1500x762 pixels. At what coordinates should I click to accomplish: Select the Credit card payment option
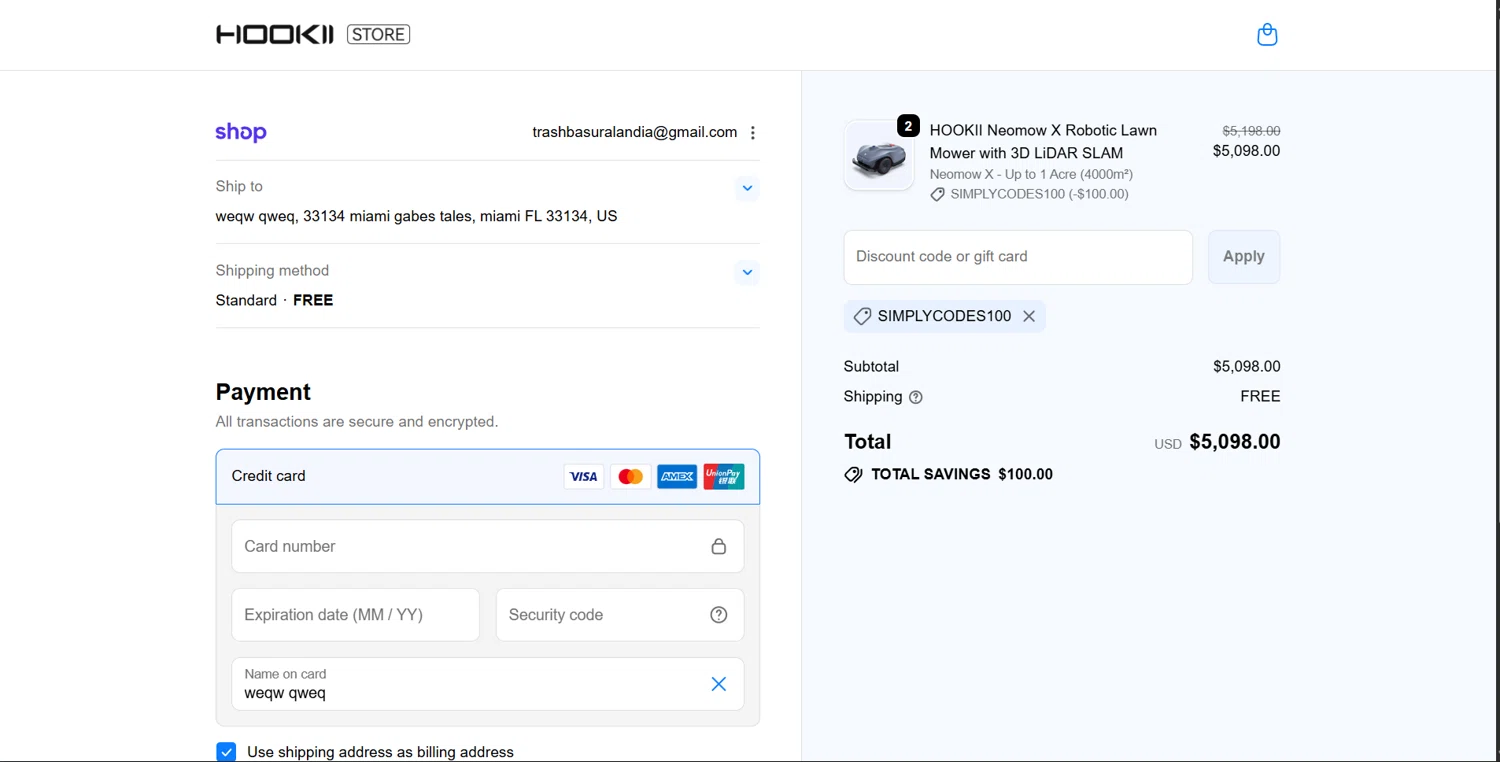pos(488,476)
